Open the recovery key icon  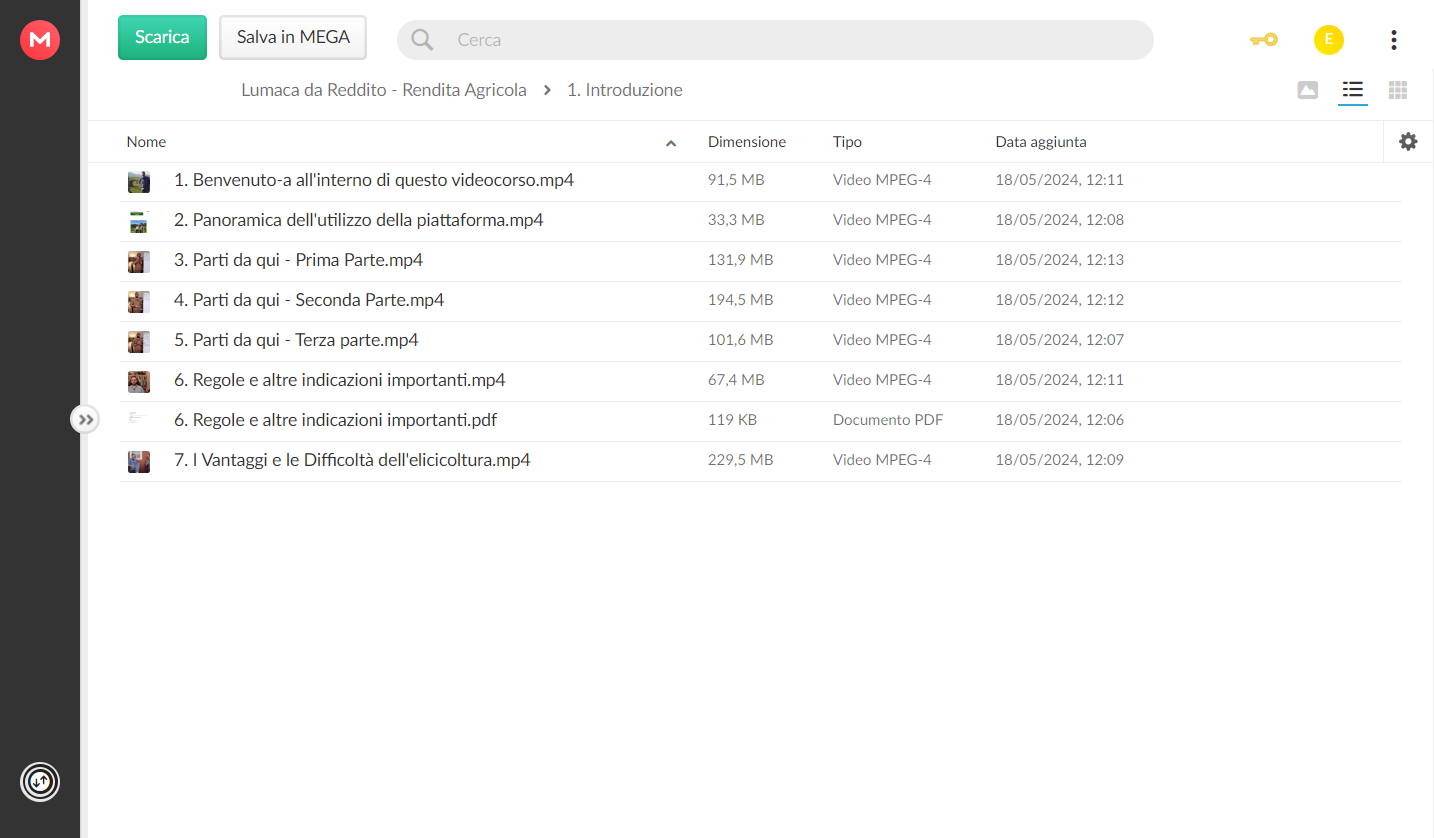point(1263,40)
